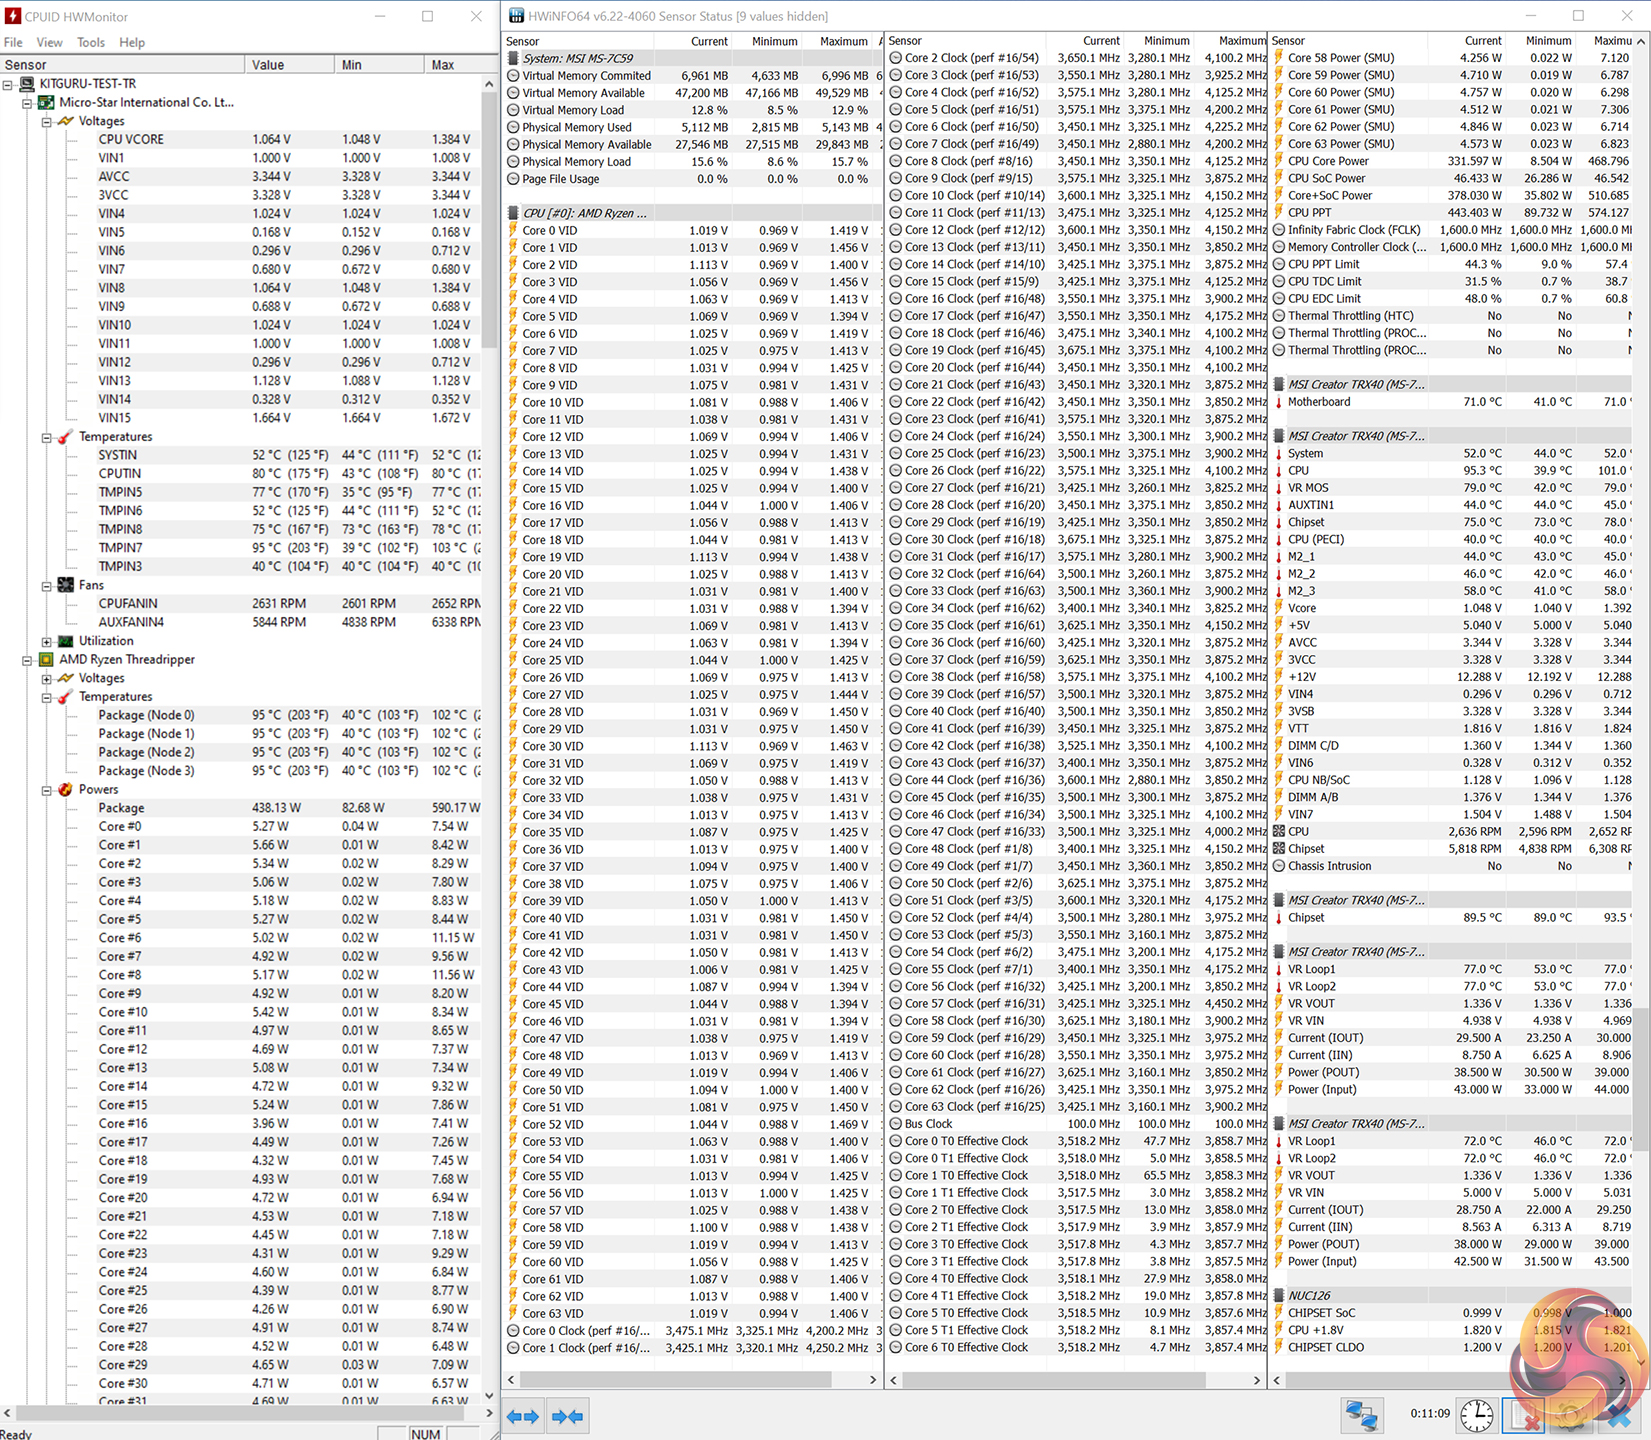Click the scroll-down arrow in HWMonitor sensor list
Screen dimensions: 1651x1440
pyautogui.click(x=489, y=1395)
